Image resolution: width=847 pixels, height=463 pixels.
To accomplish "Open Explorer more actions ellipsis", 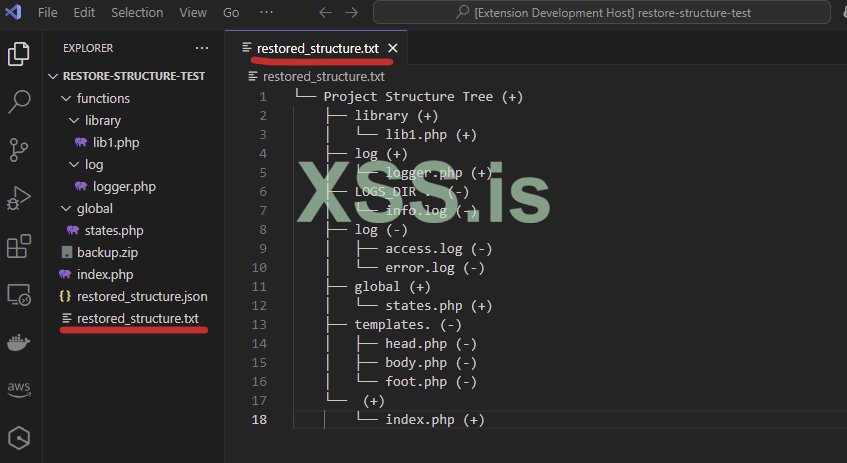I will 202,48.
